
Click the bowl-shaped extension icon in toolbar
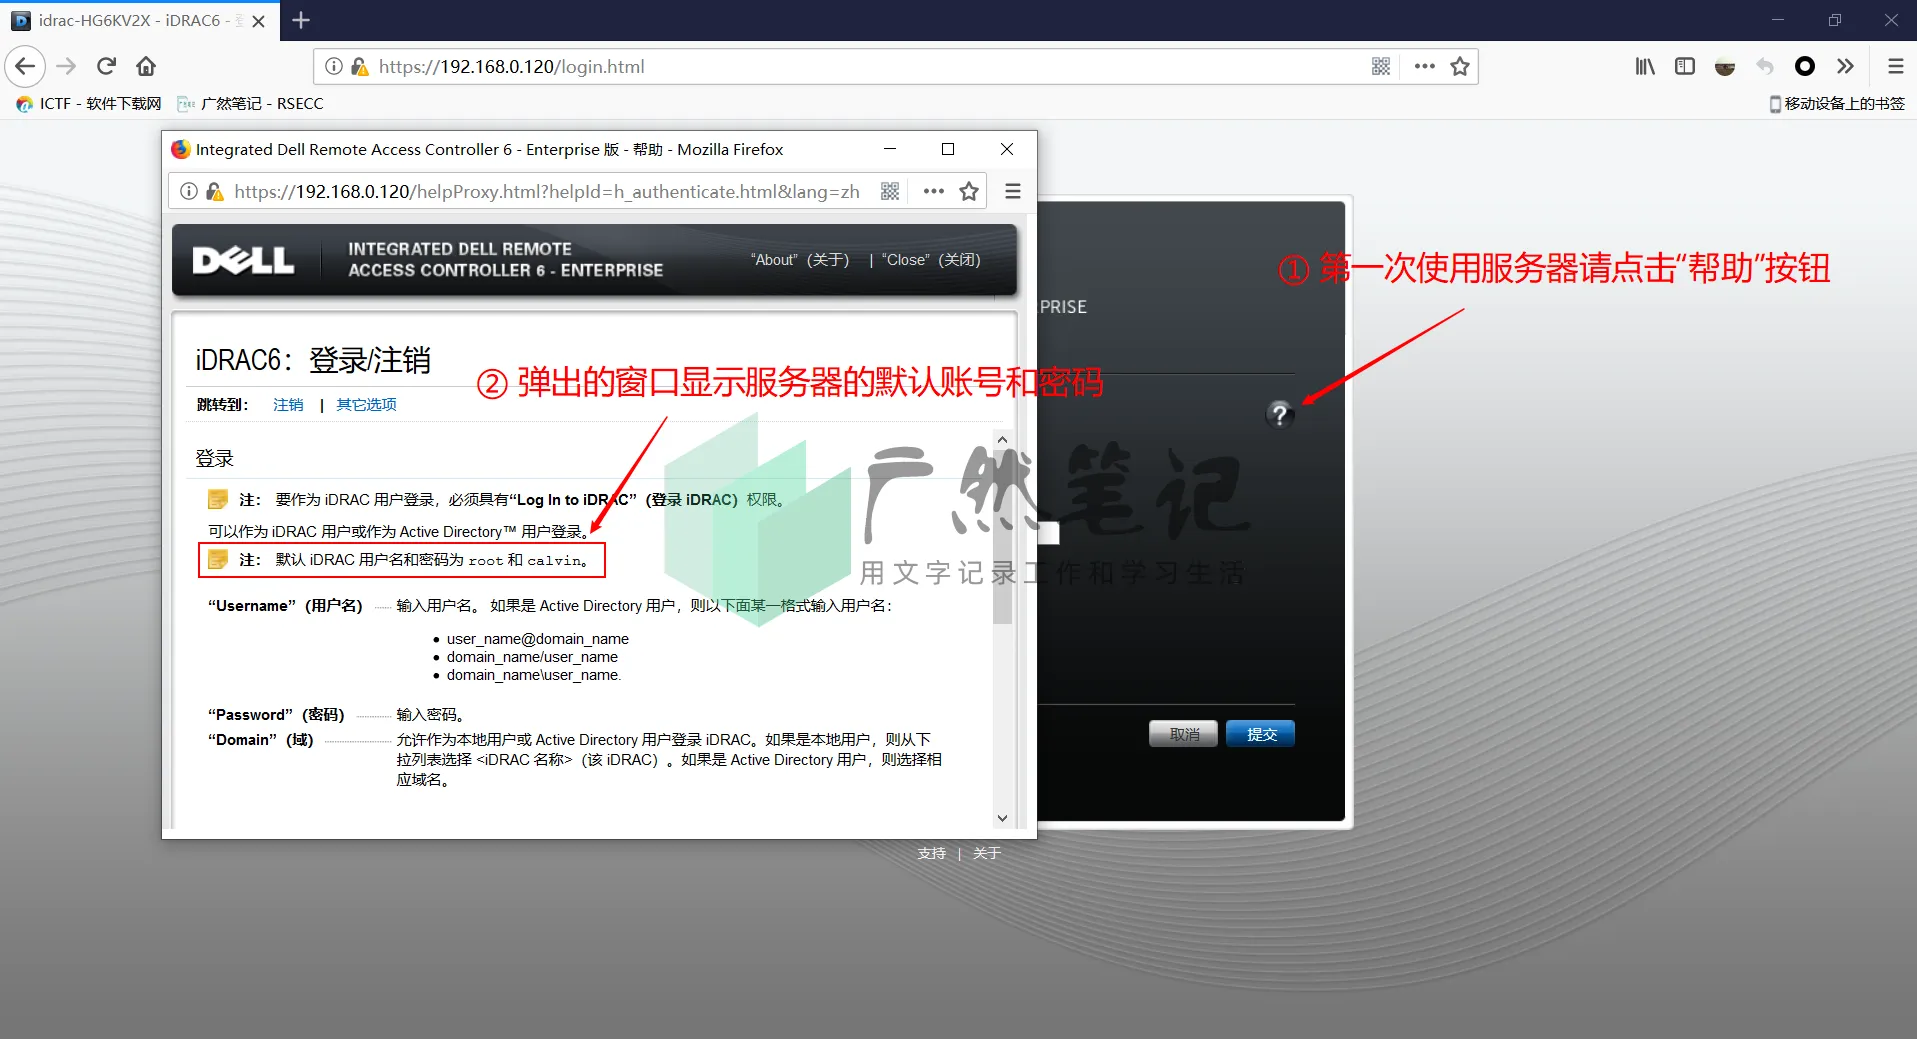(1725, 67)
